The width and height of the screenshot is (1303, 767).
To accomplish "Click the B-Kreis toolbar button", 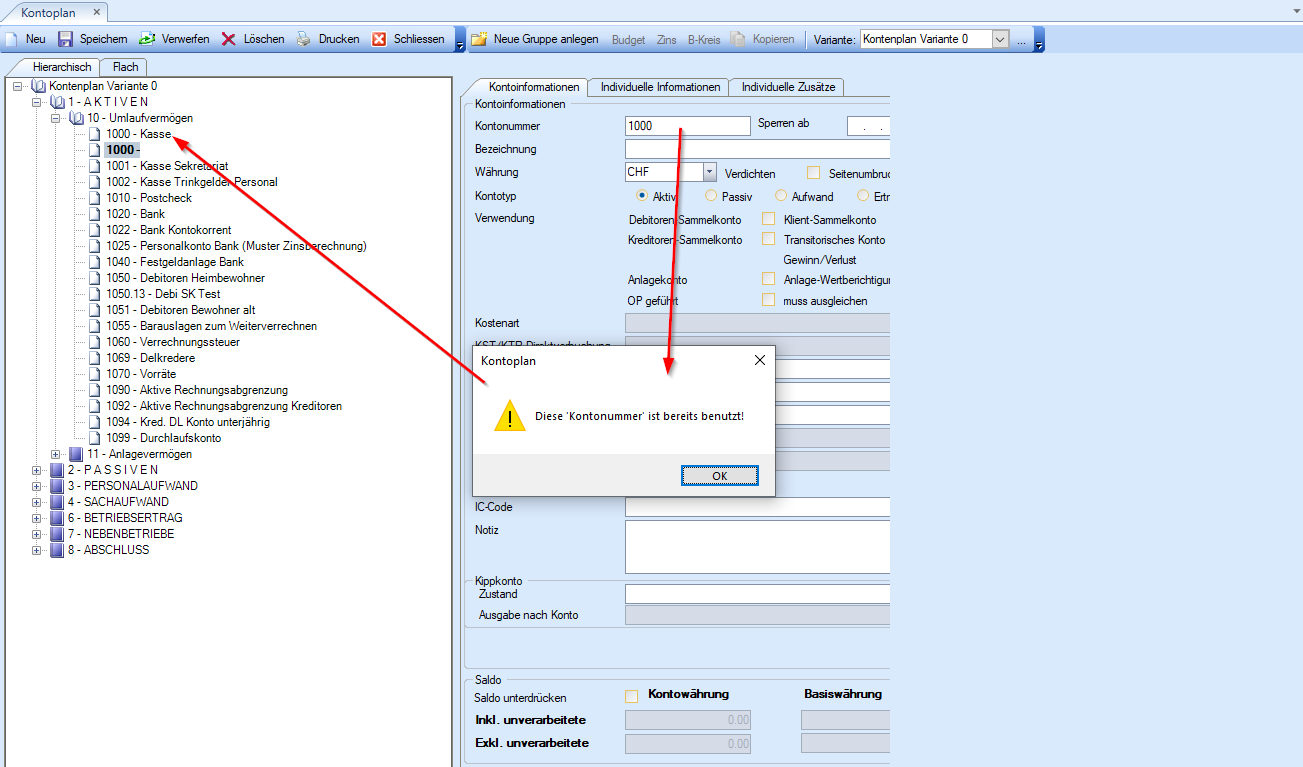I will [704, 39].
